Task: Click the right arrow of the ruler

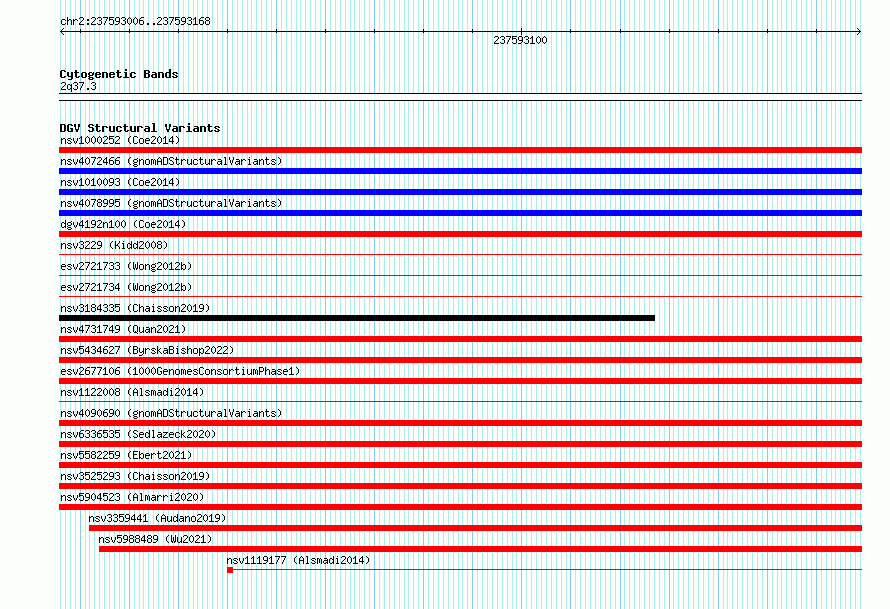Action: pos(859,32)
